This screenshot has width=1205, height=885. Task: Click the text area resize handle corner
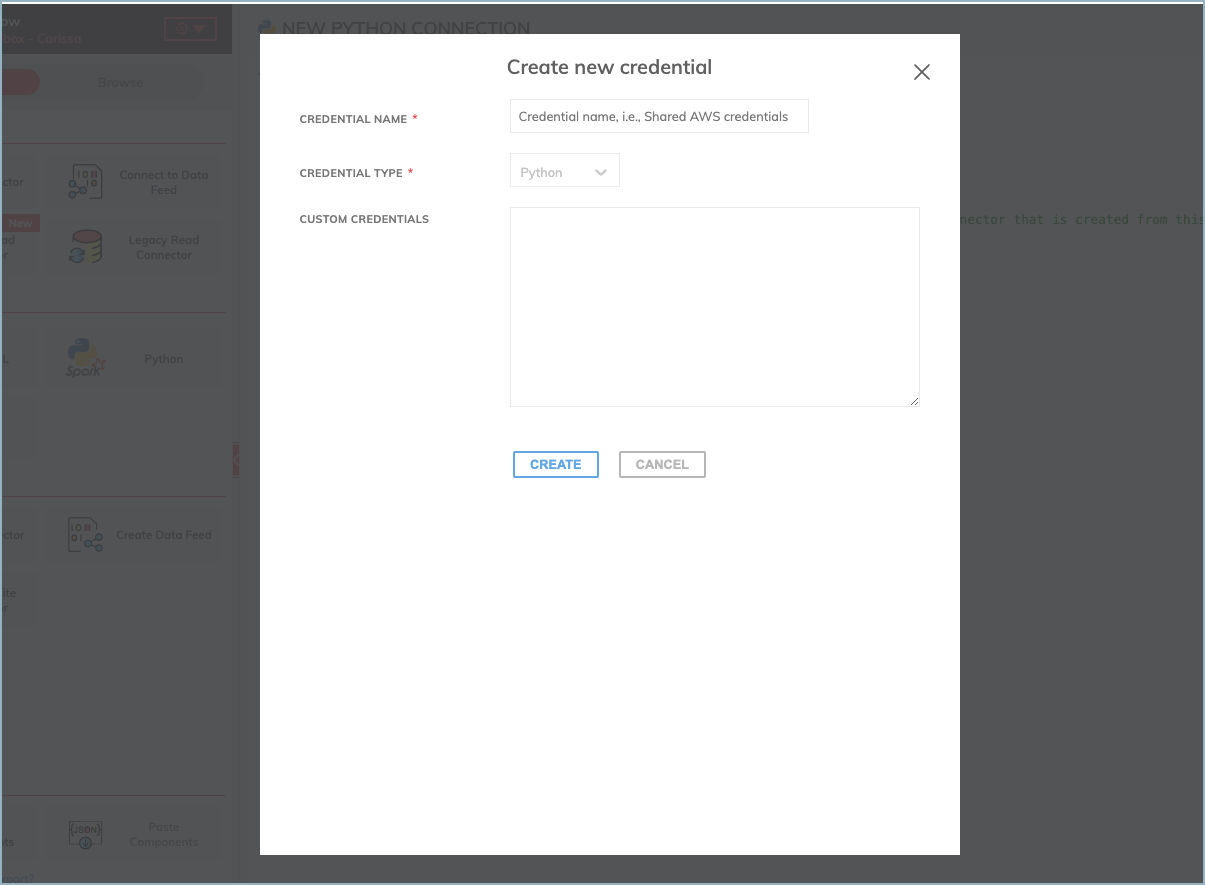(914, 401)
